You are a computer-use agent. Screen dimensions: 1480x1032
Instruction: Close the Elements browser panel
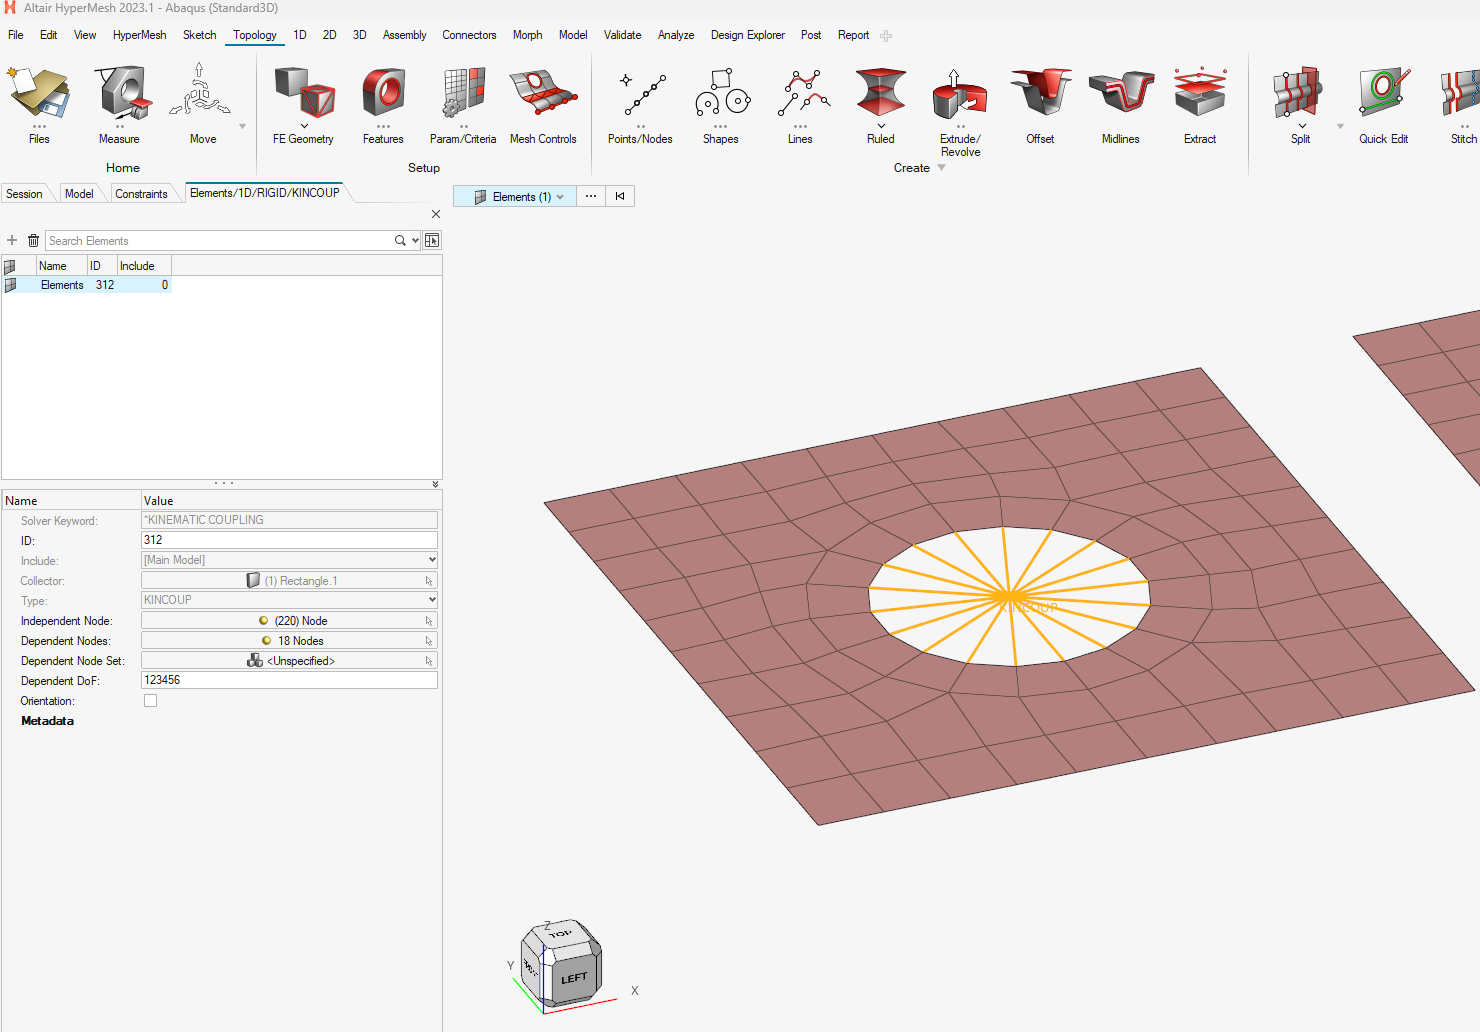pos(436,214)
